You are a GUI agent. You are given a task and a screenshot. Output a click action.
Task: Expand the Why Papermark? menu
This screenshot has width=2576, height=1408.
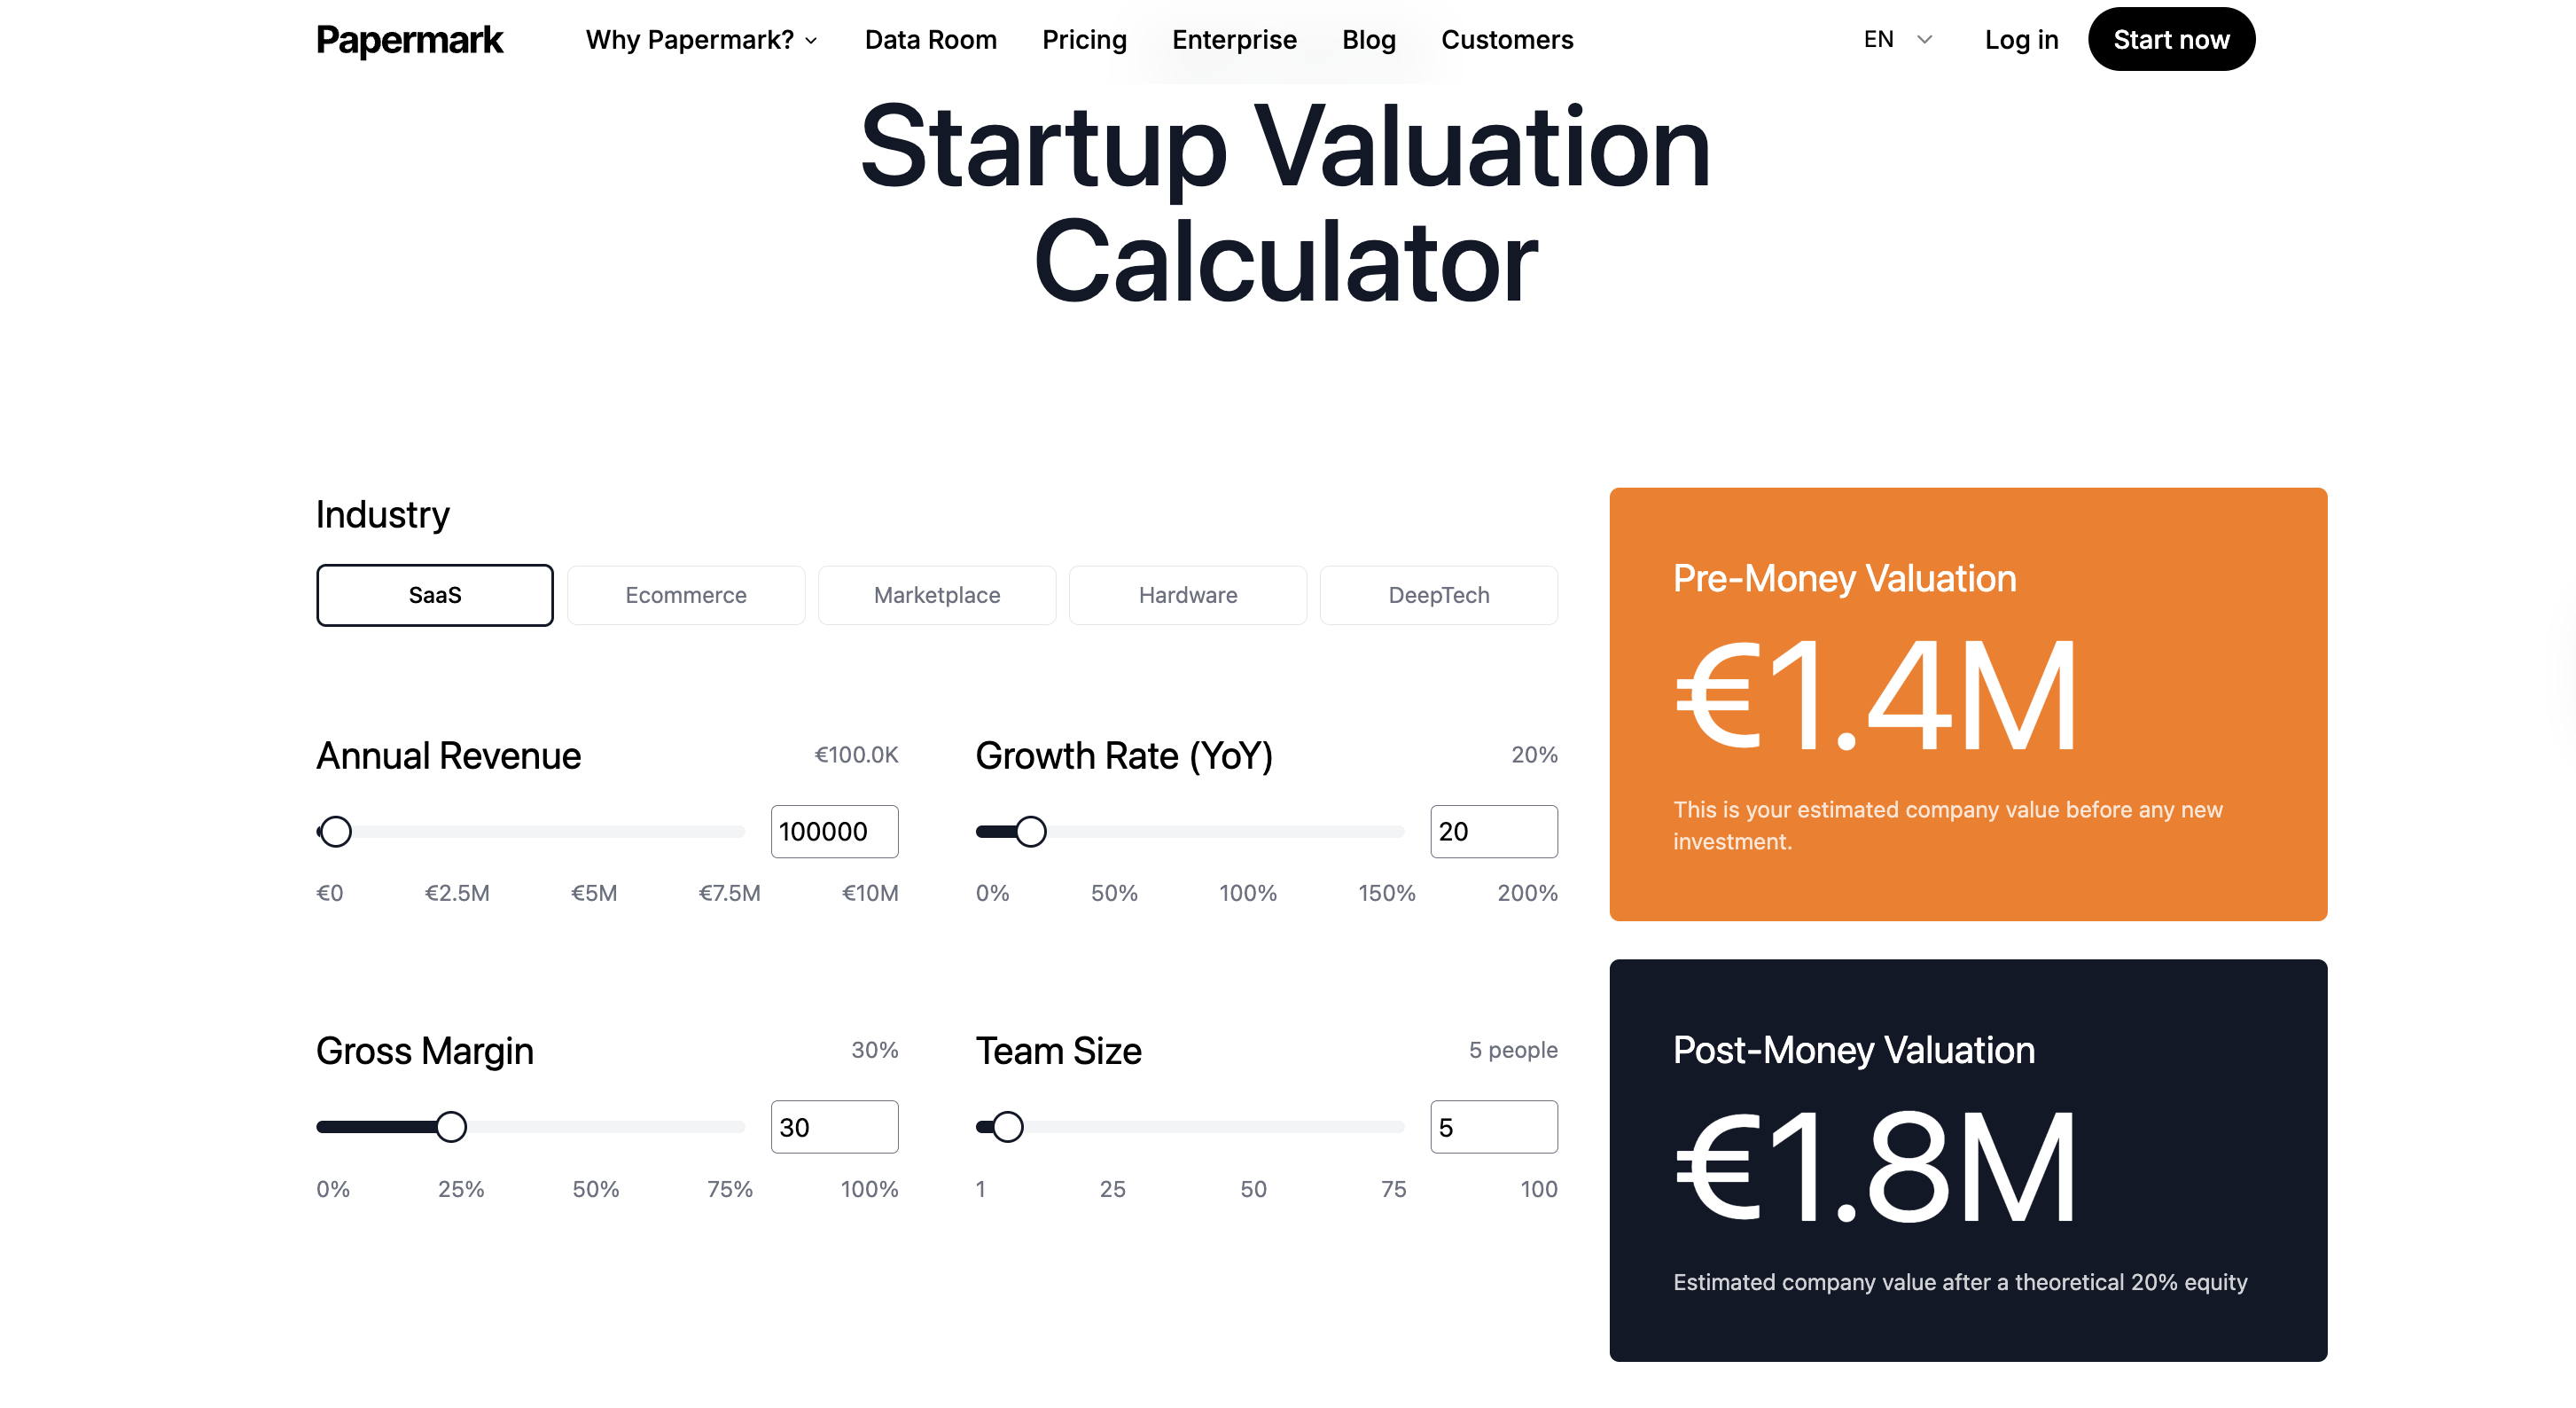coord(701,40)
